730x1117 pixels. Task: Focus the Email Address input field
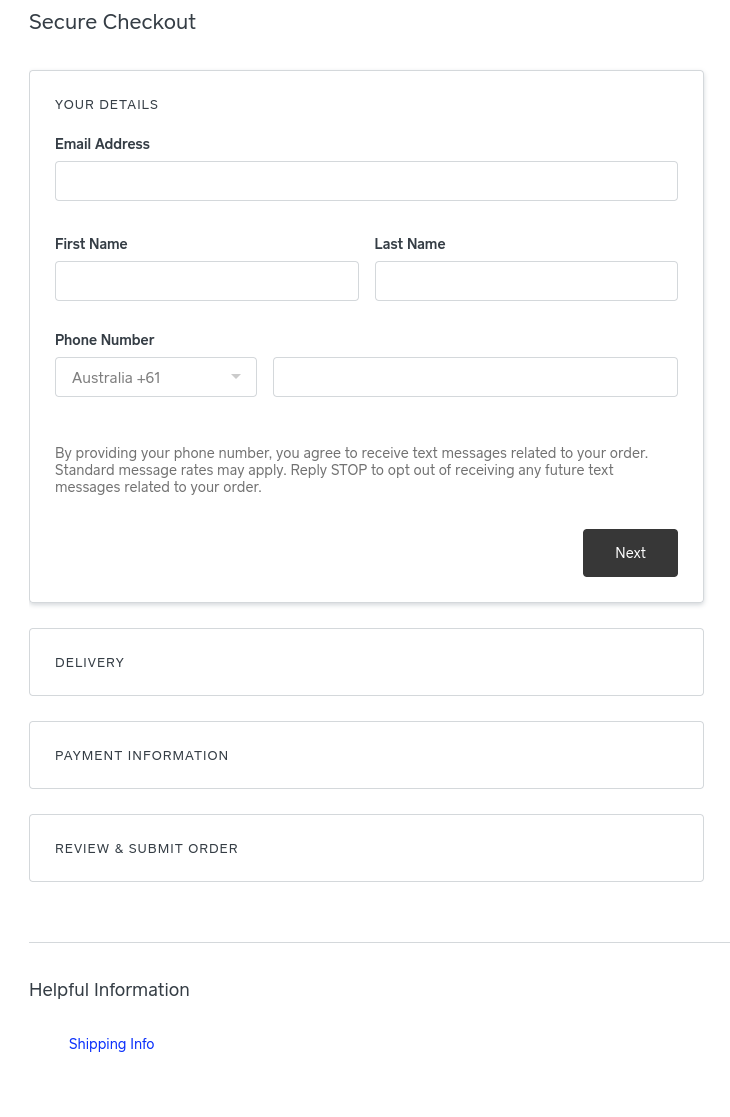coord(366,181)
